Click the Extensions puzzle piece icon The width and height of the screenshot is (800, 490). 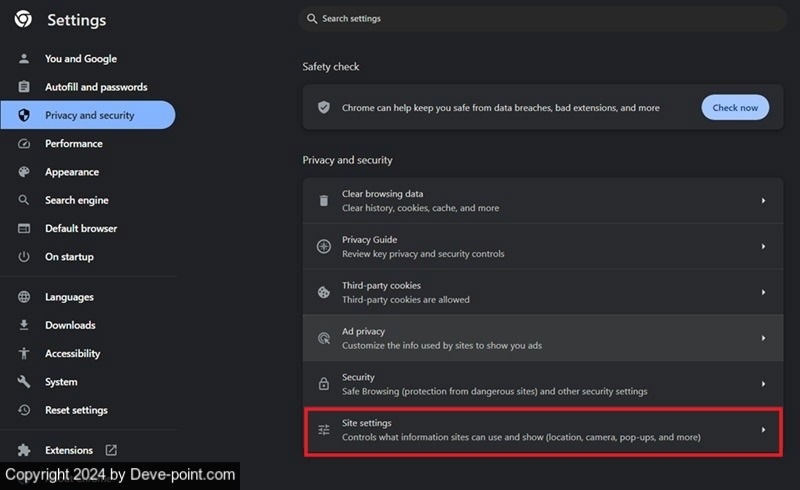tap(24, 450)
